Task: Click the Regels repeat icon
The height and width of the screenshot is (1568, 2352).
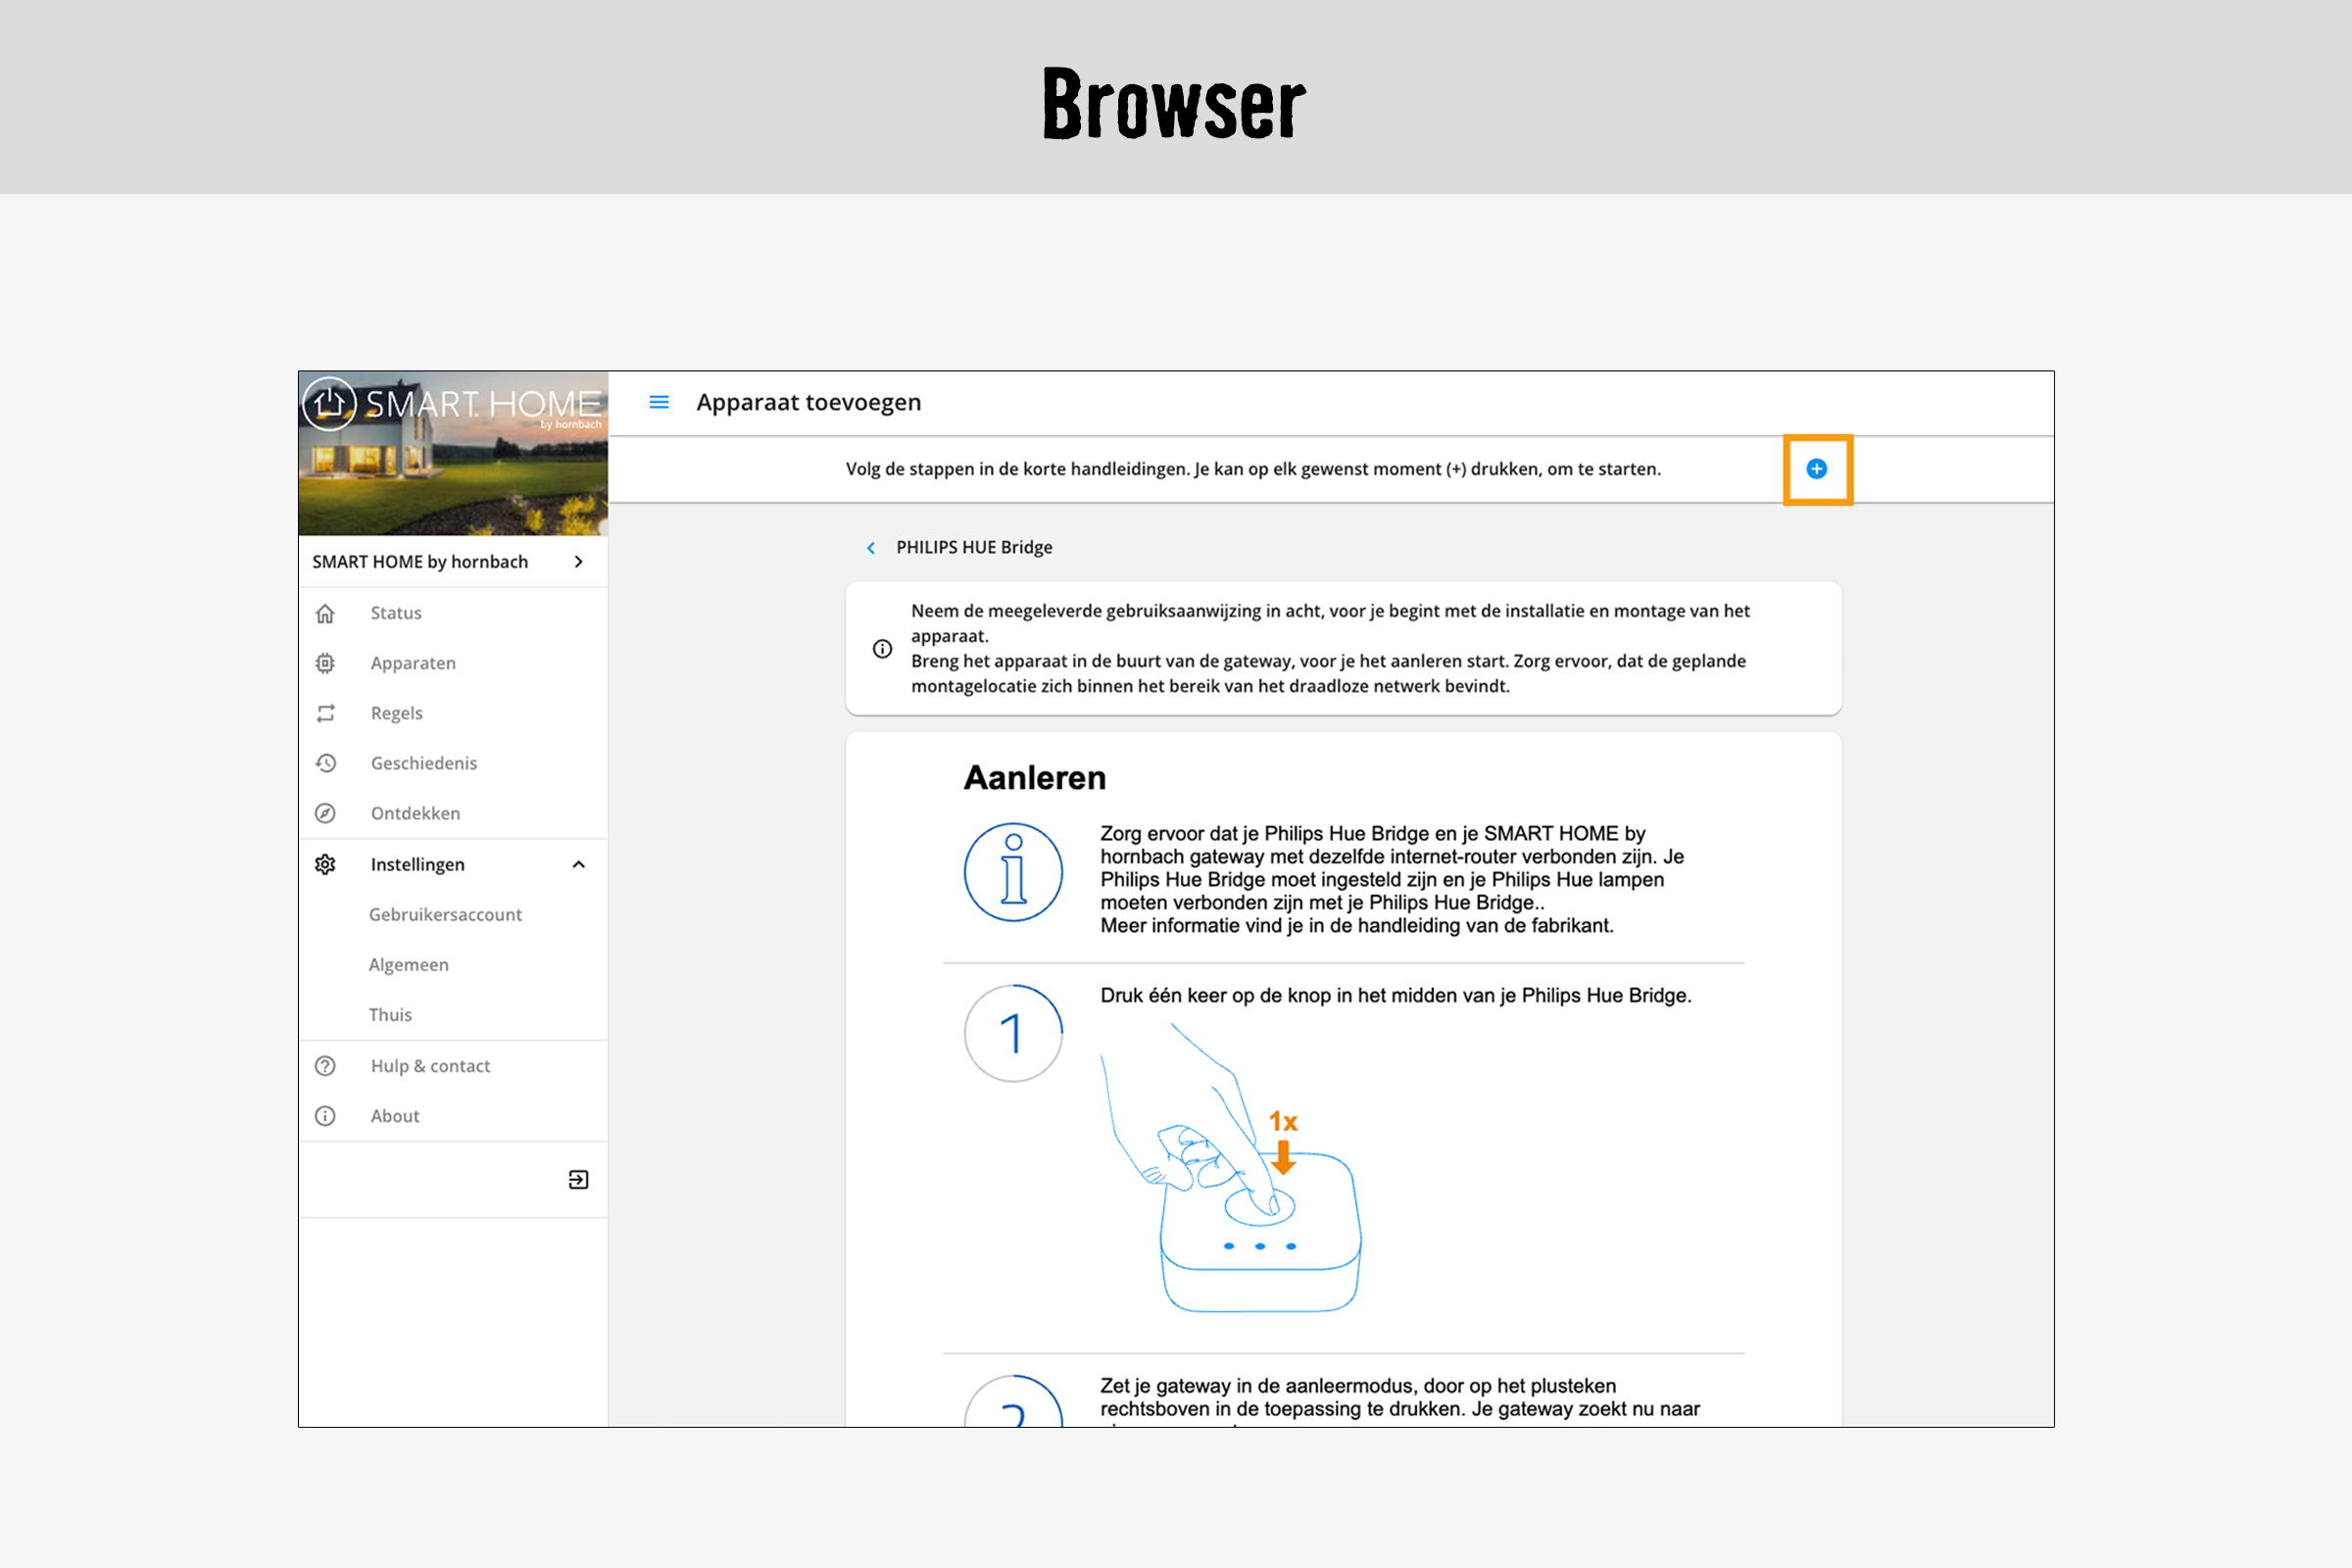Action: coord(325,713)
